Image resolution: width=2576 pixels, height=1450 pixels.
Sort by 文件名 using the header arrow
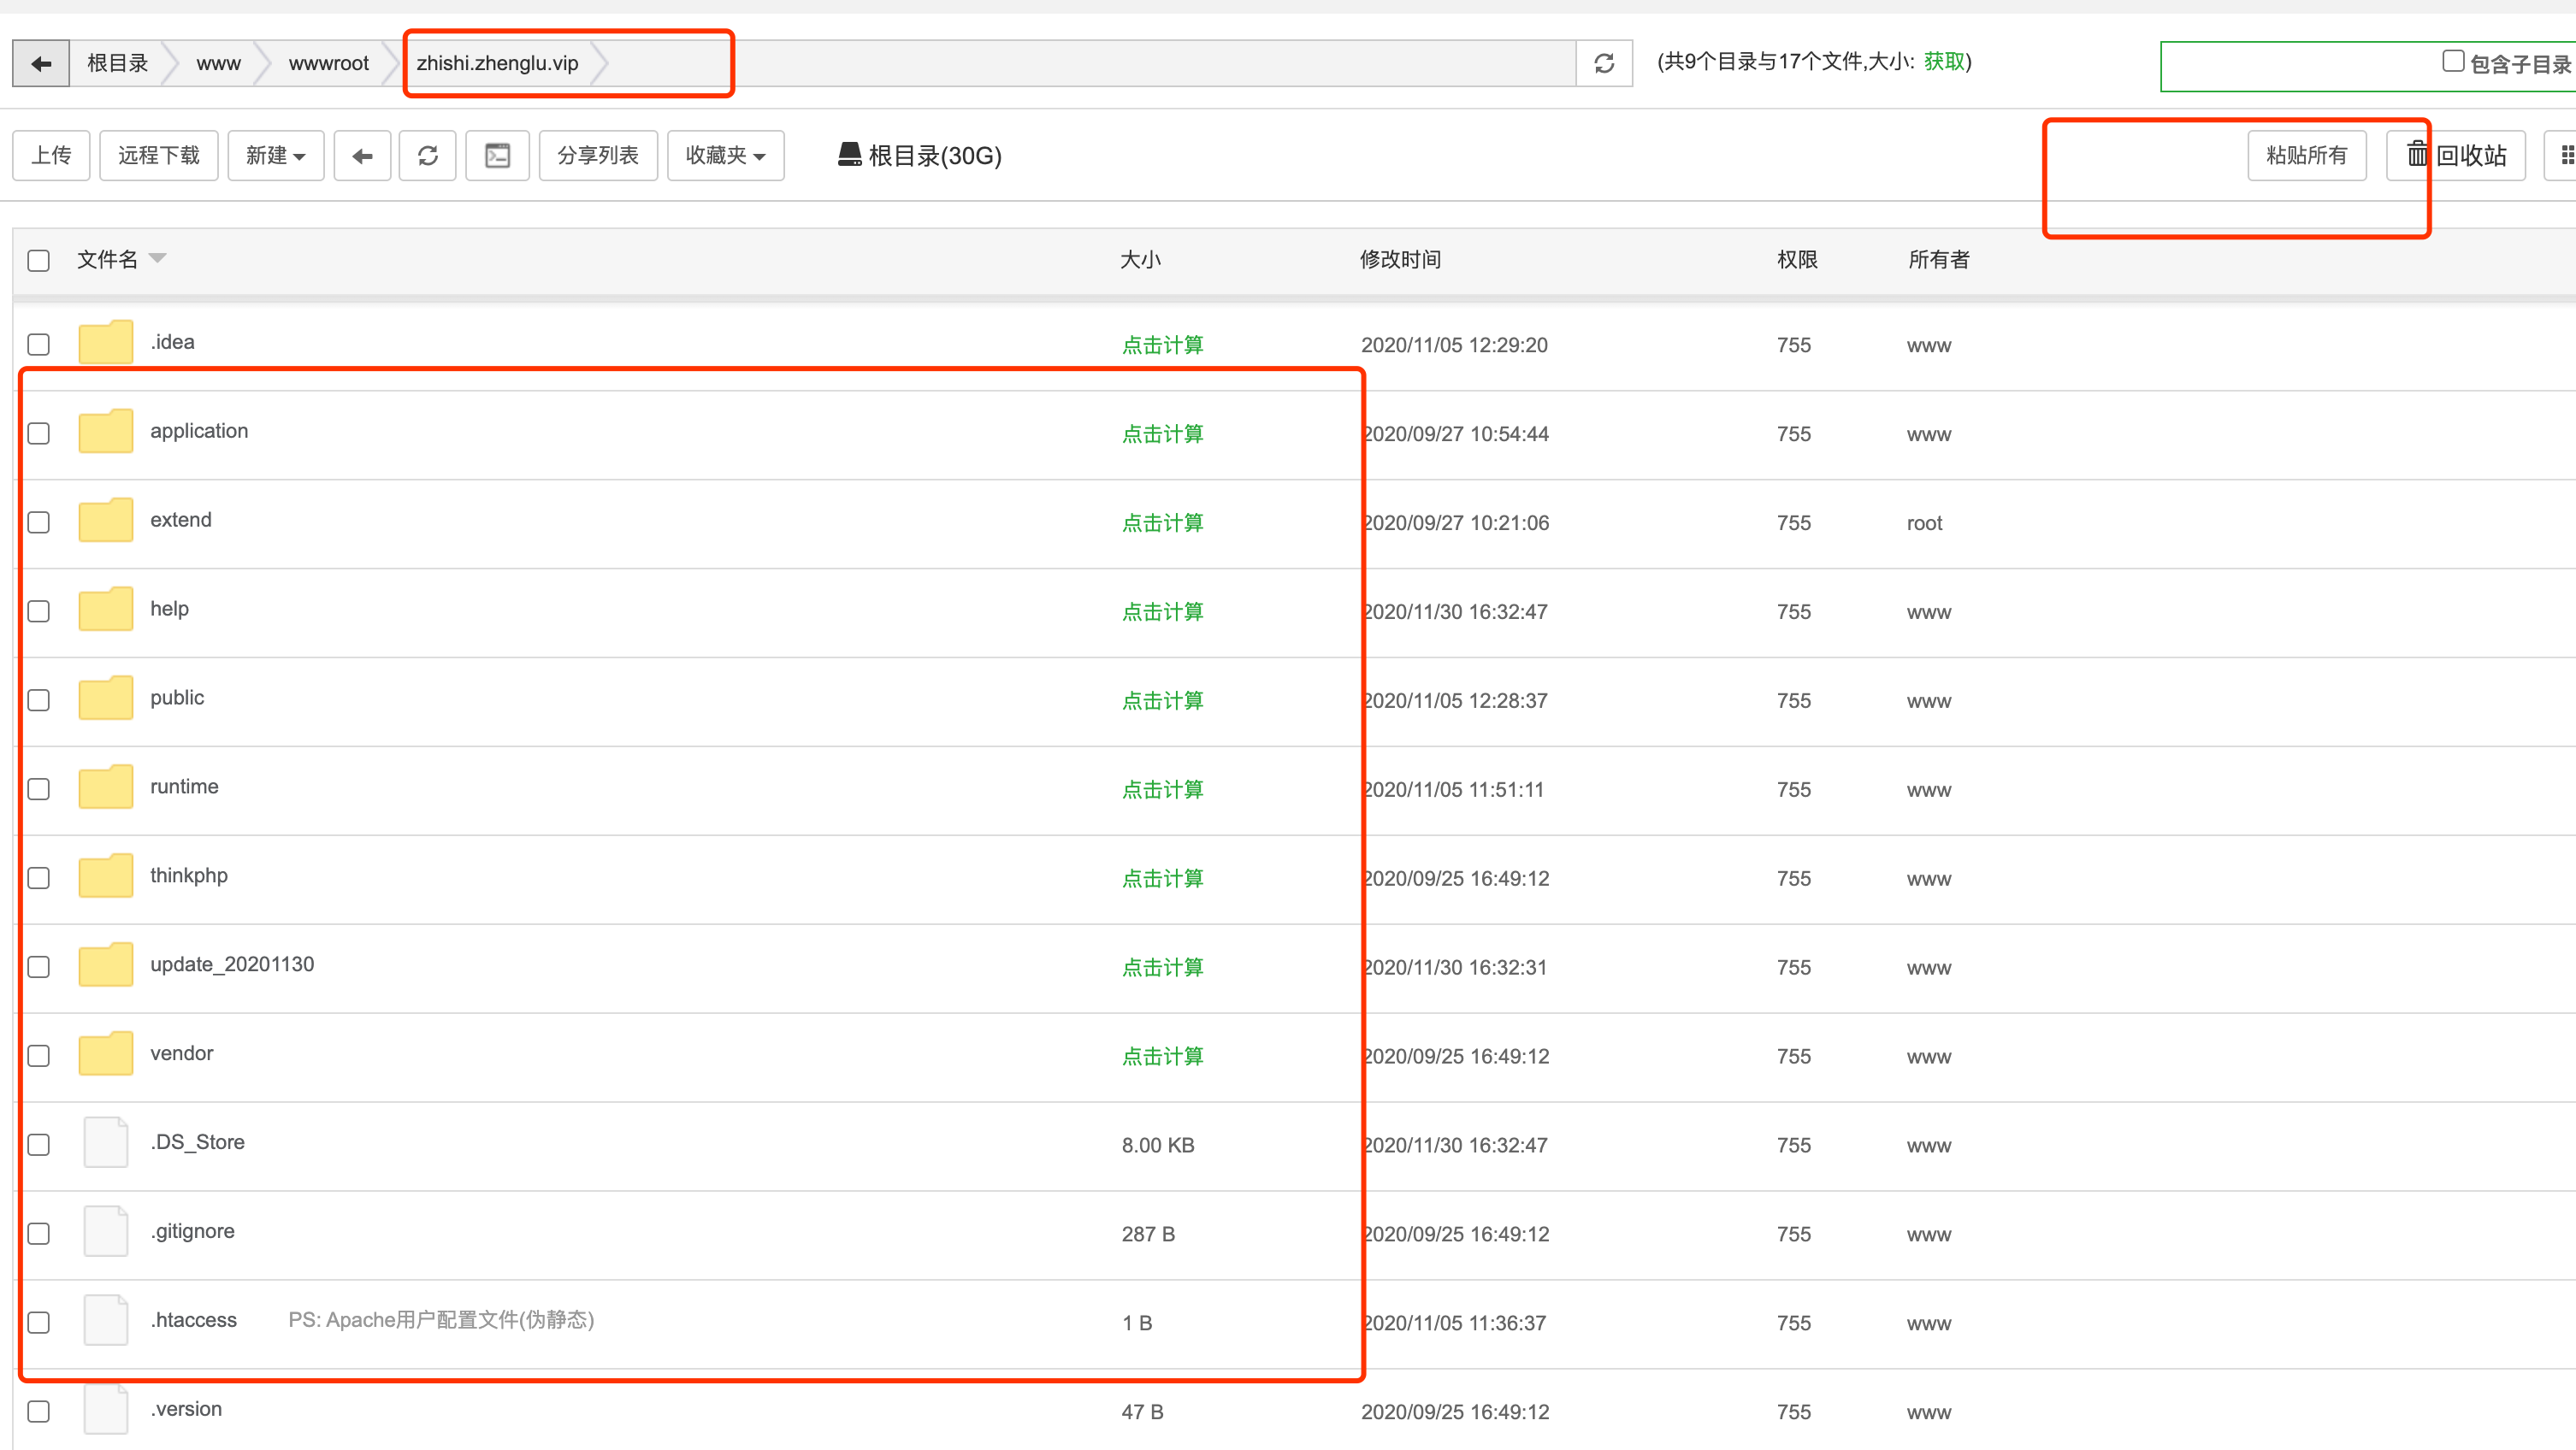pos(157,259)
